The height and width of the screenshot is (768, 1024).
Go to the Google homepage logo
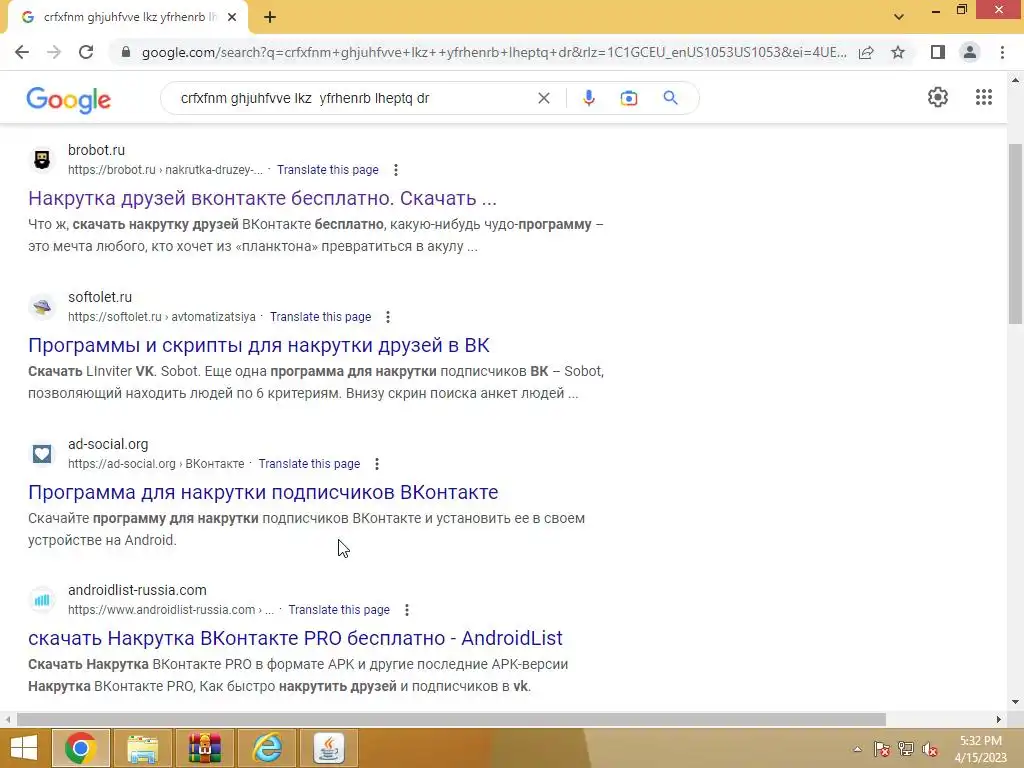(x=69, y=99)
